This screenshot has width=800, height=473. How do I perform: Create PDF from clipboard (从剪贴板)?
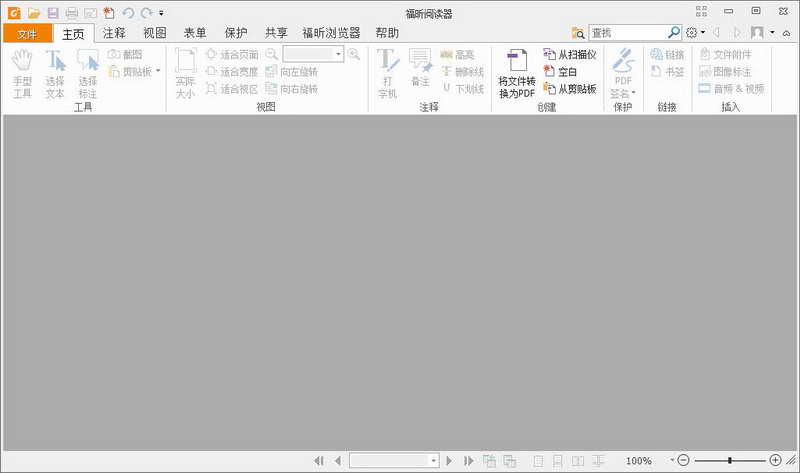point(570,88)
